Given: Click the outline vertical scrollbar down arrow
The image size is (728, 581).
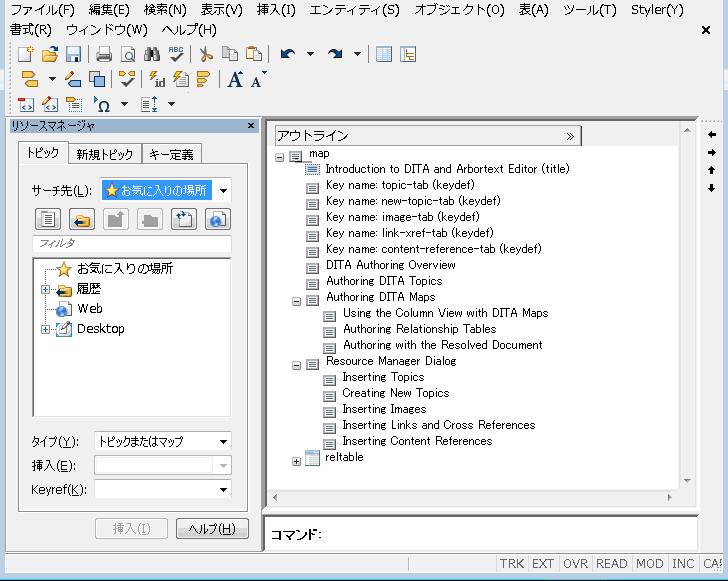Looking at the screenshot, I should point(688,481).
